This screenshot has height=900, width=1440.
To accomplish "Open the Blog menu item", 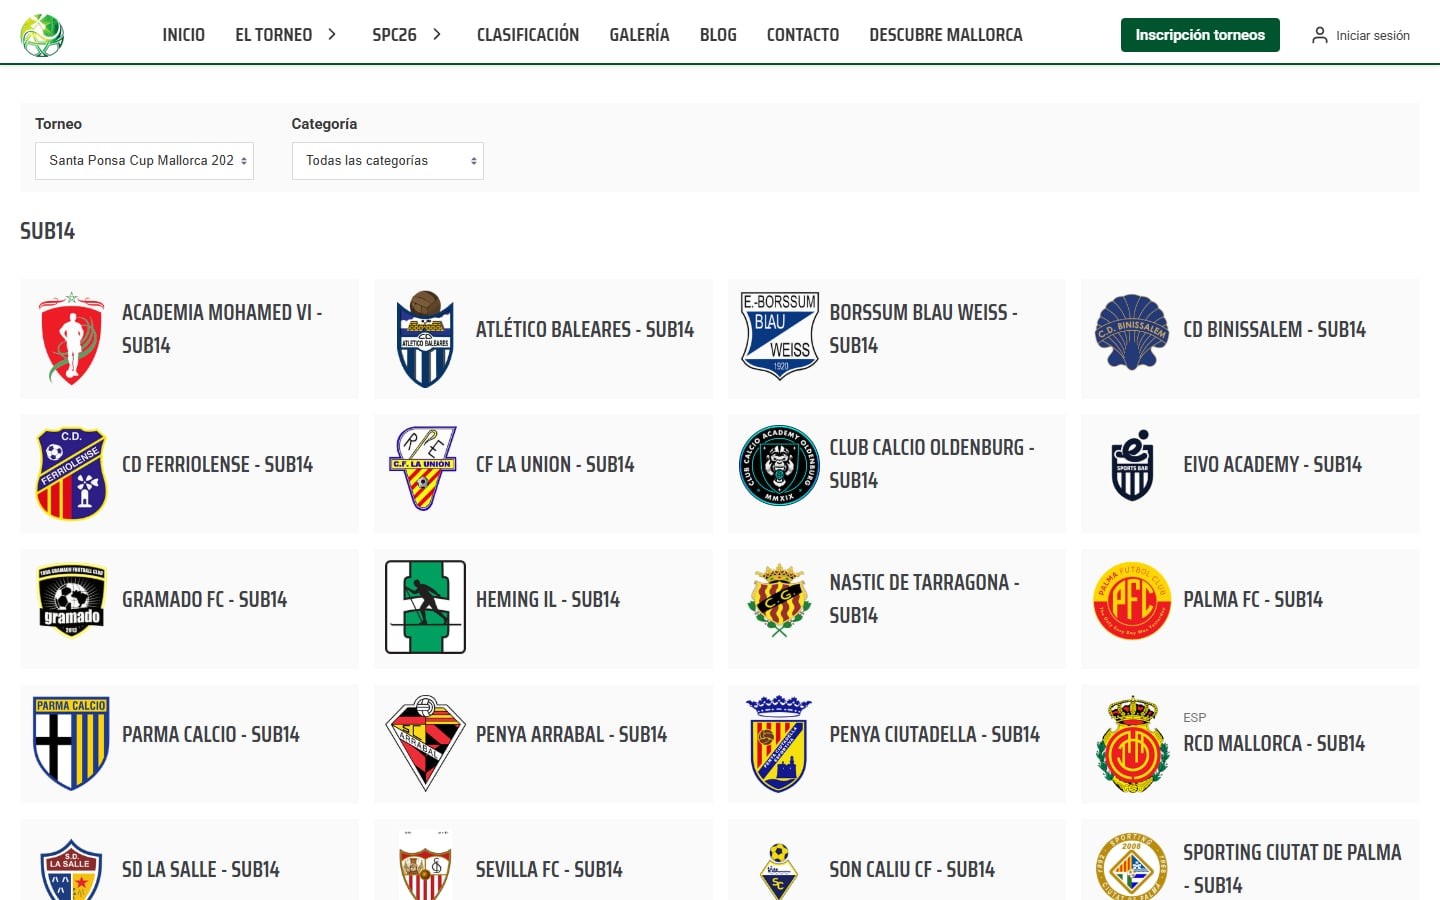I will (718, 35).
